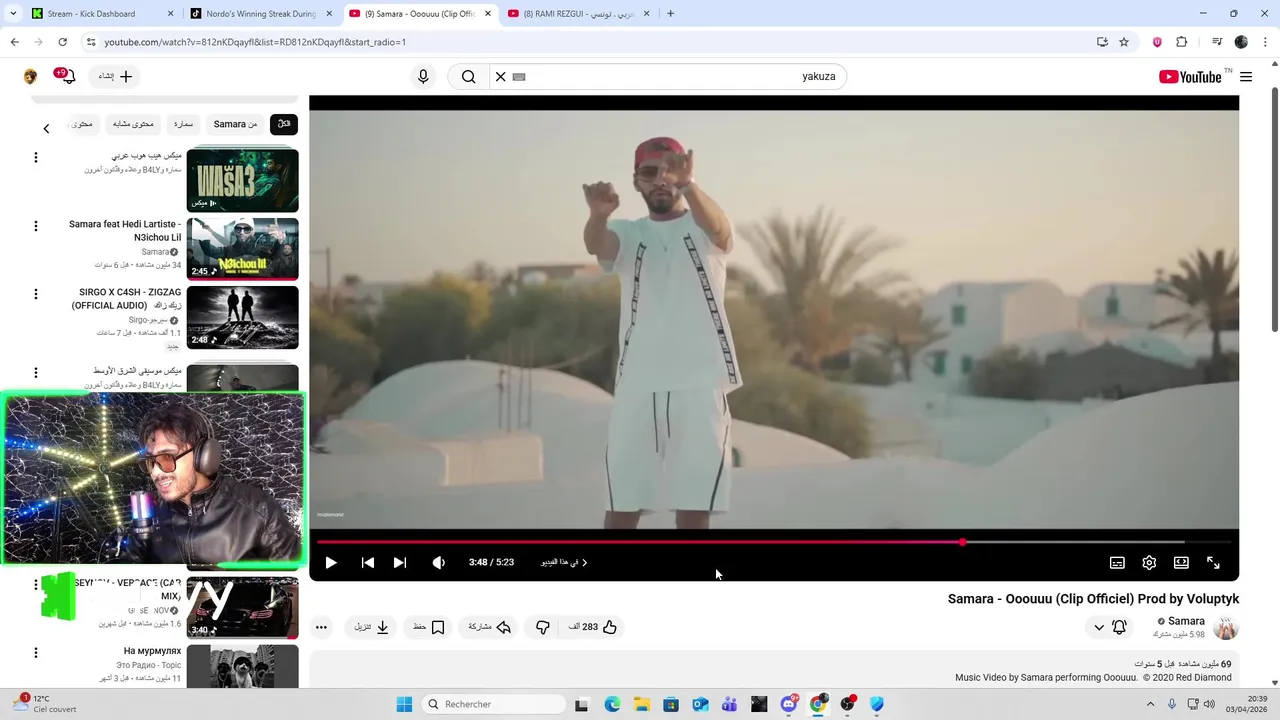Create new content with إنشاء button

[116, 77]
